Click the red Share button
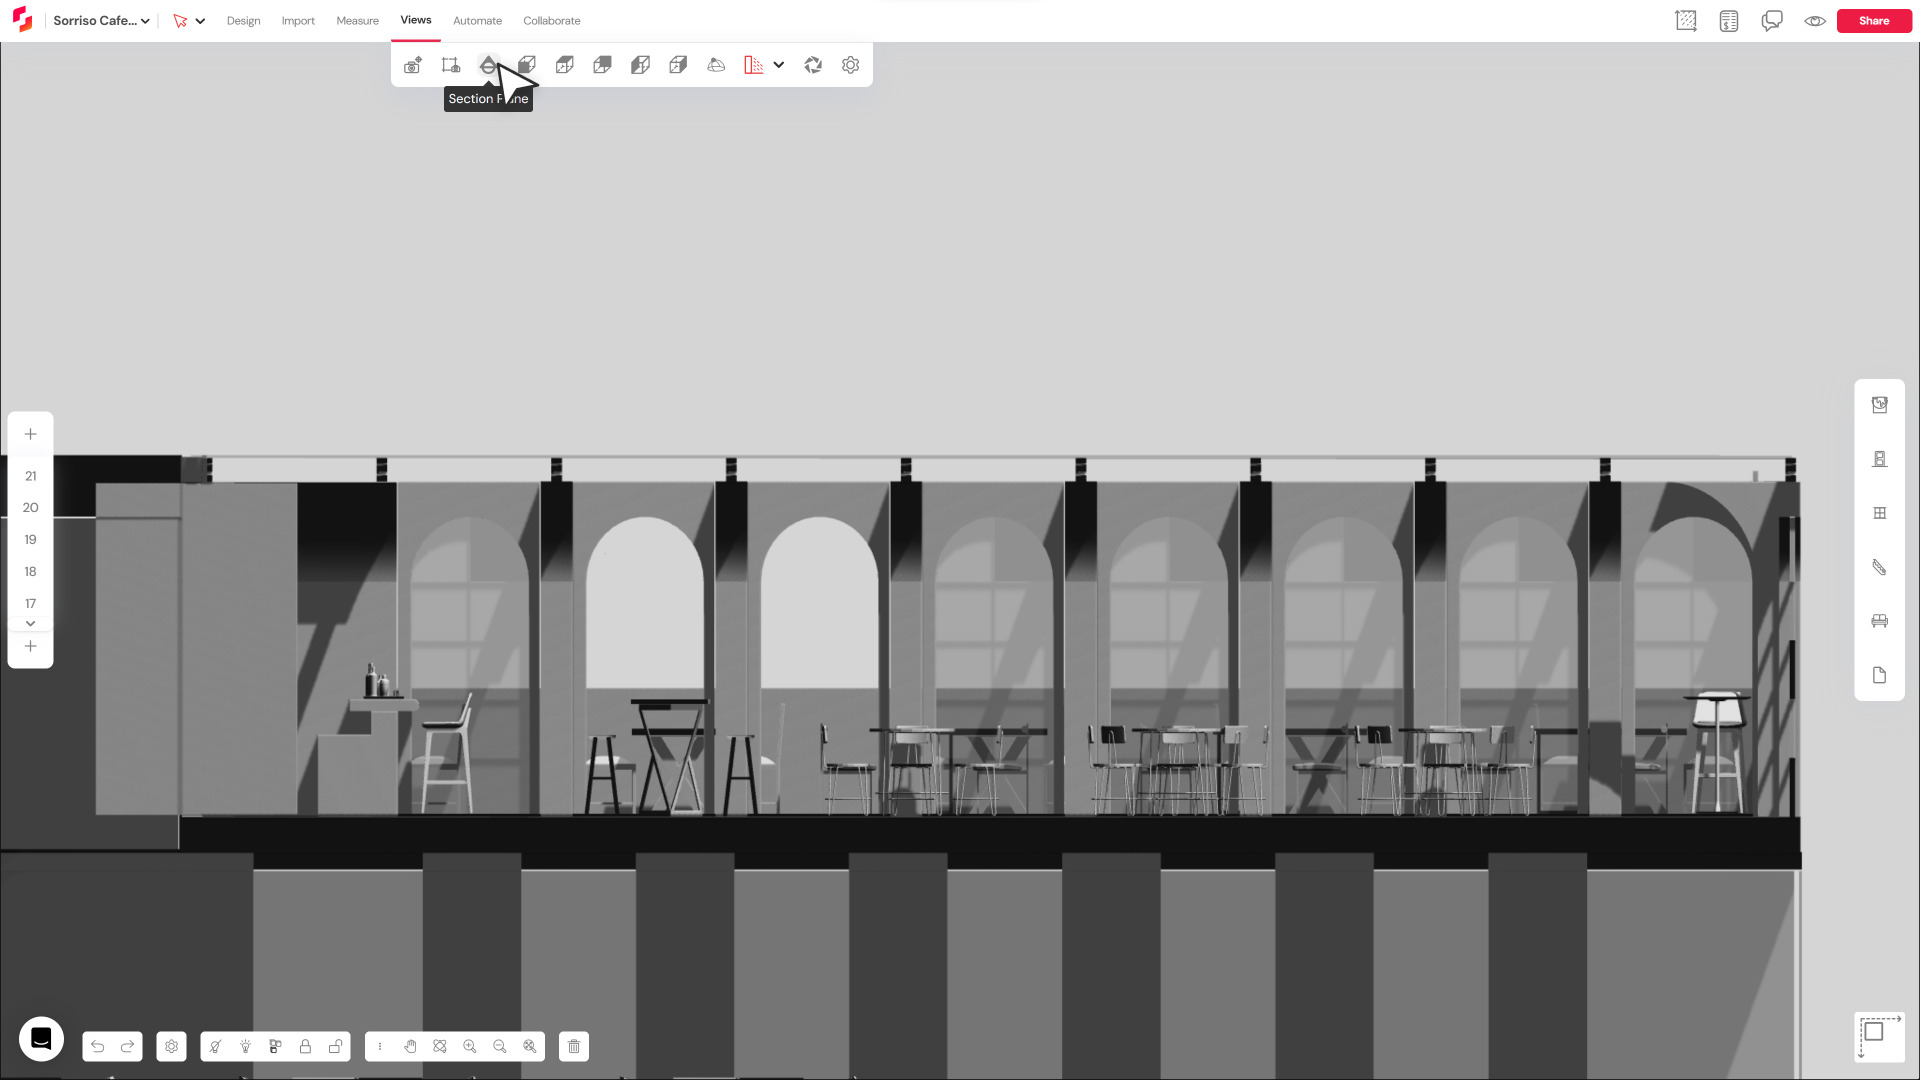Screen dimensions: 1920x1080 coord(1873,21)
